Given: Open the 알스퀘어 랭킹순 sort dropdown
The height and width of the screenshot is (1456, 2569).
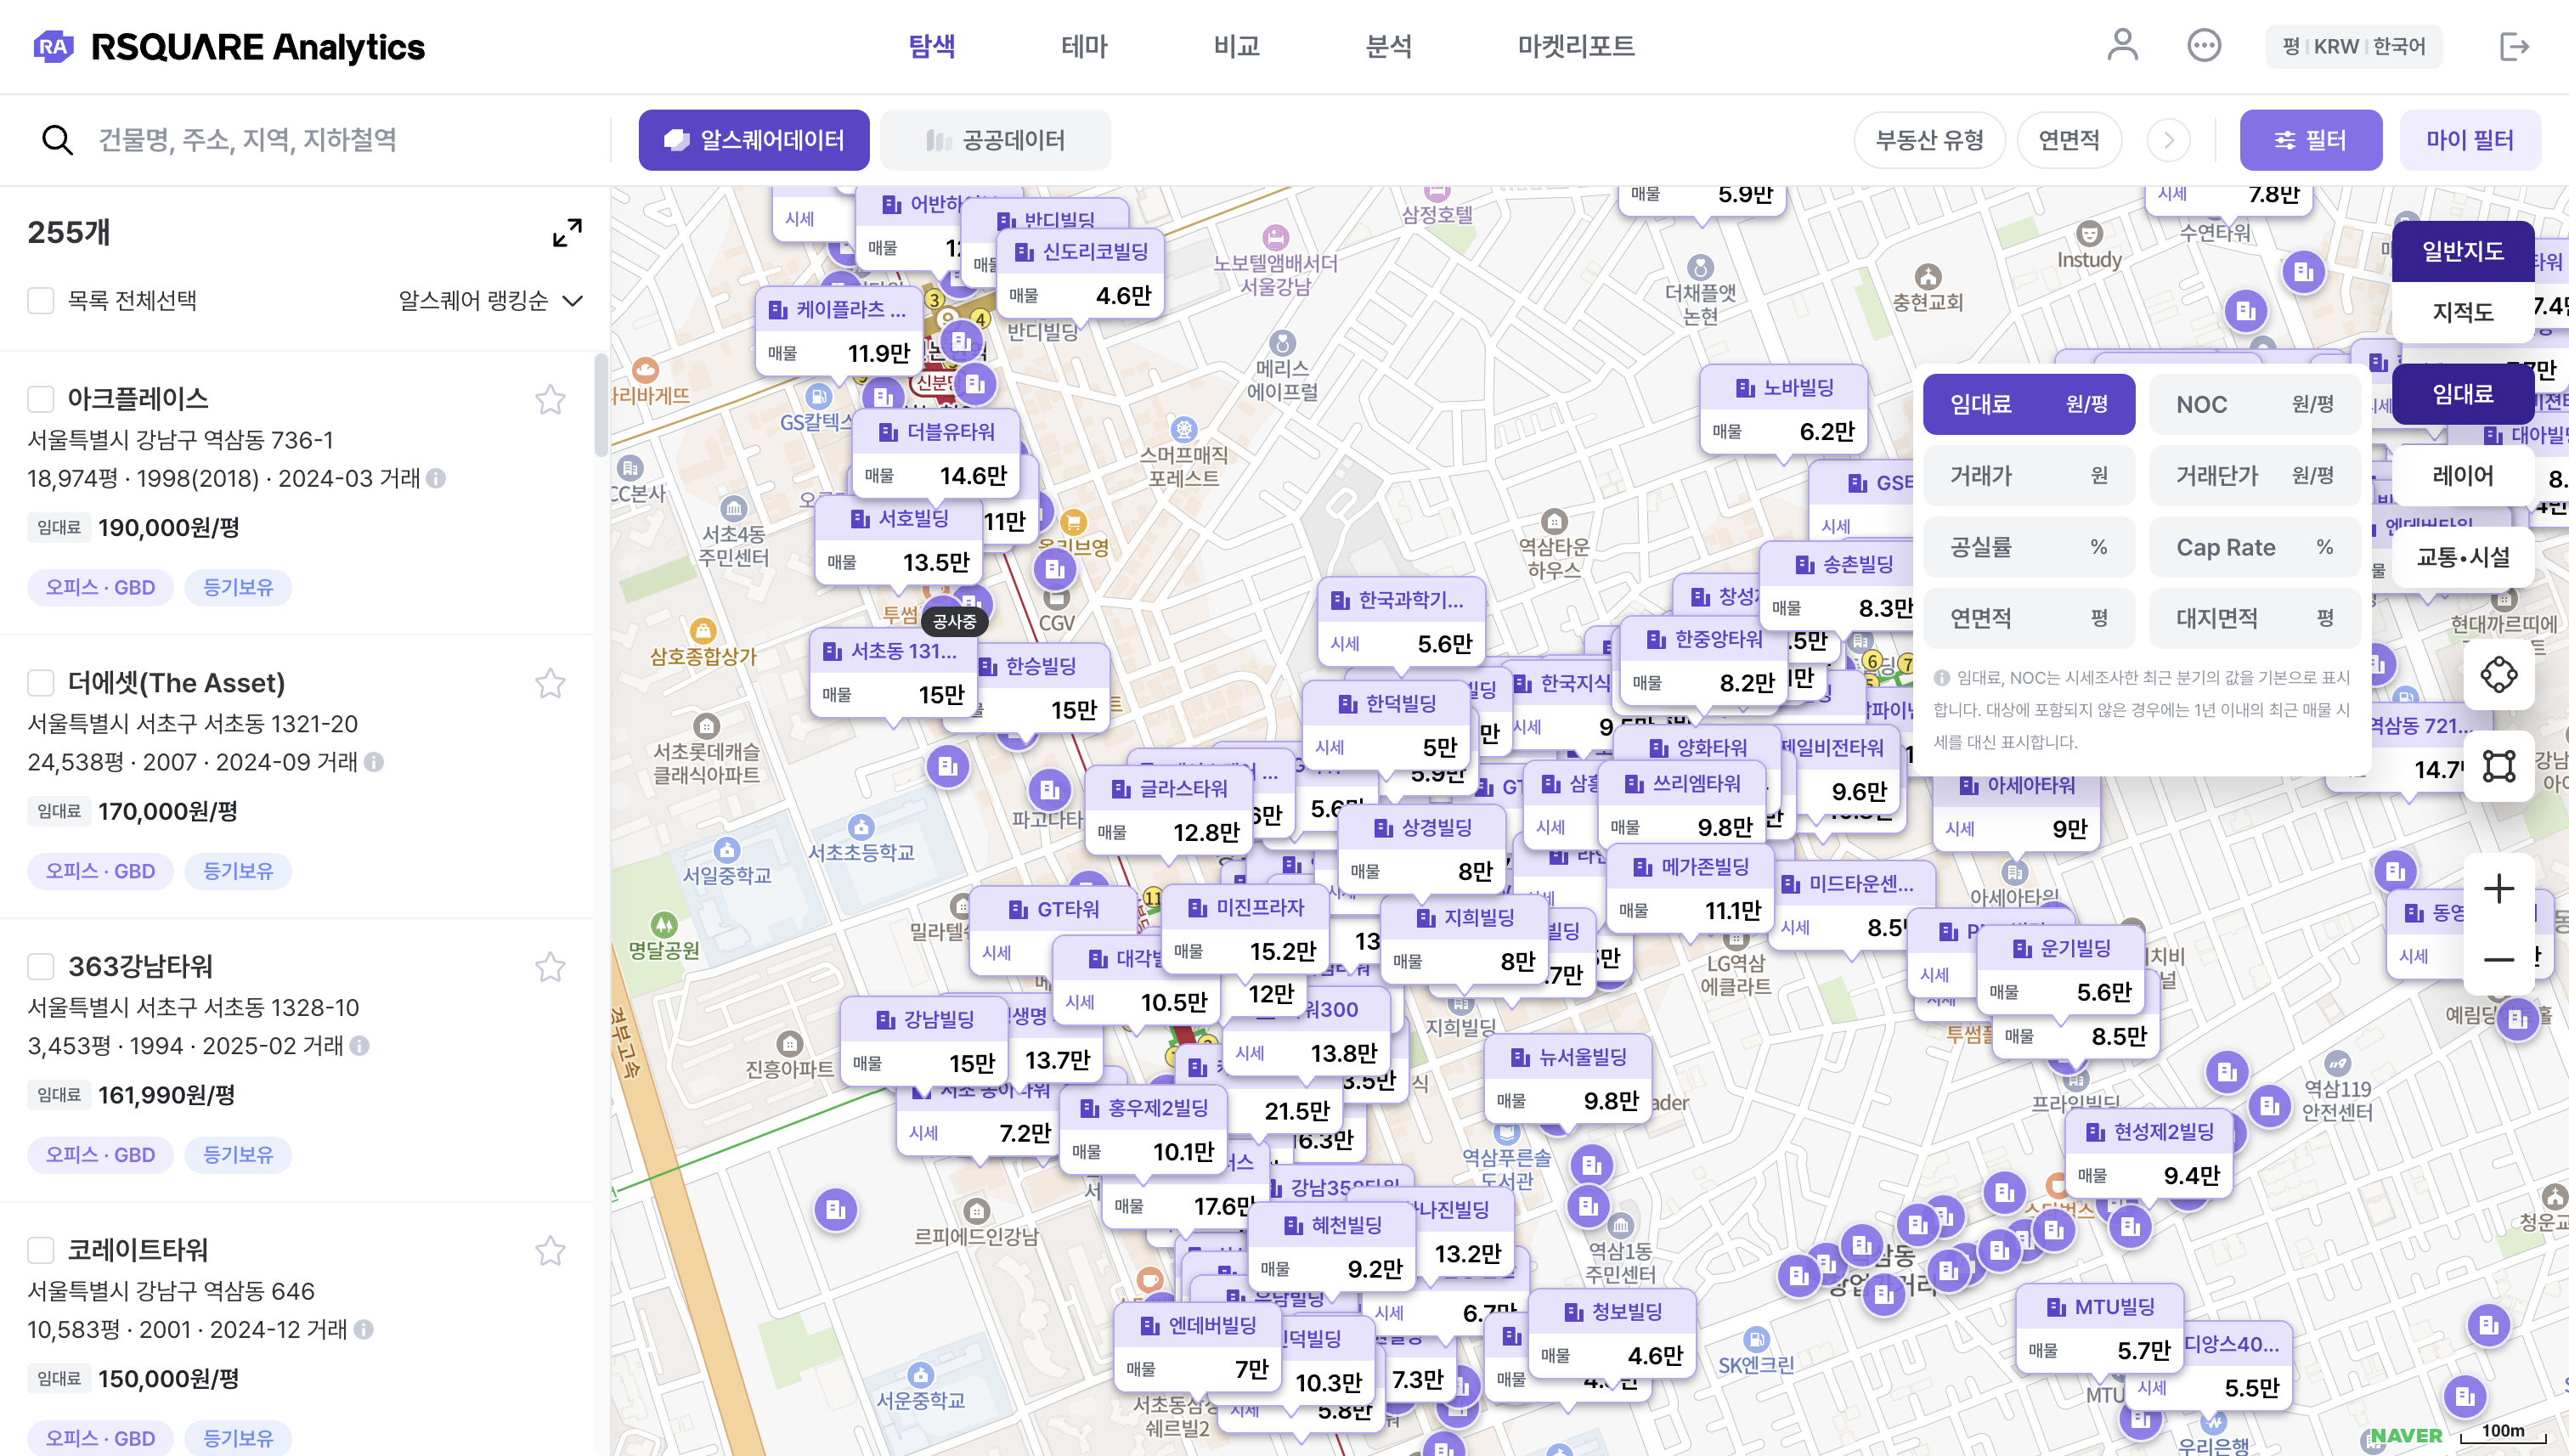Looking at the screenshot, I should (490, 301).
